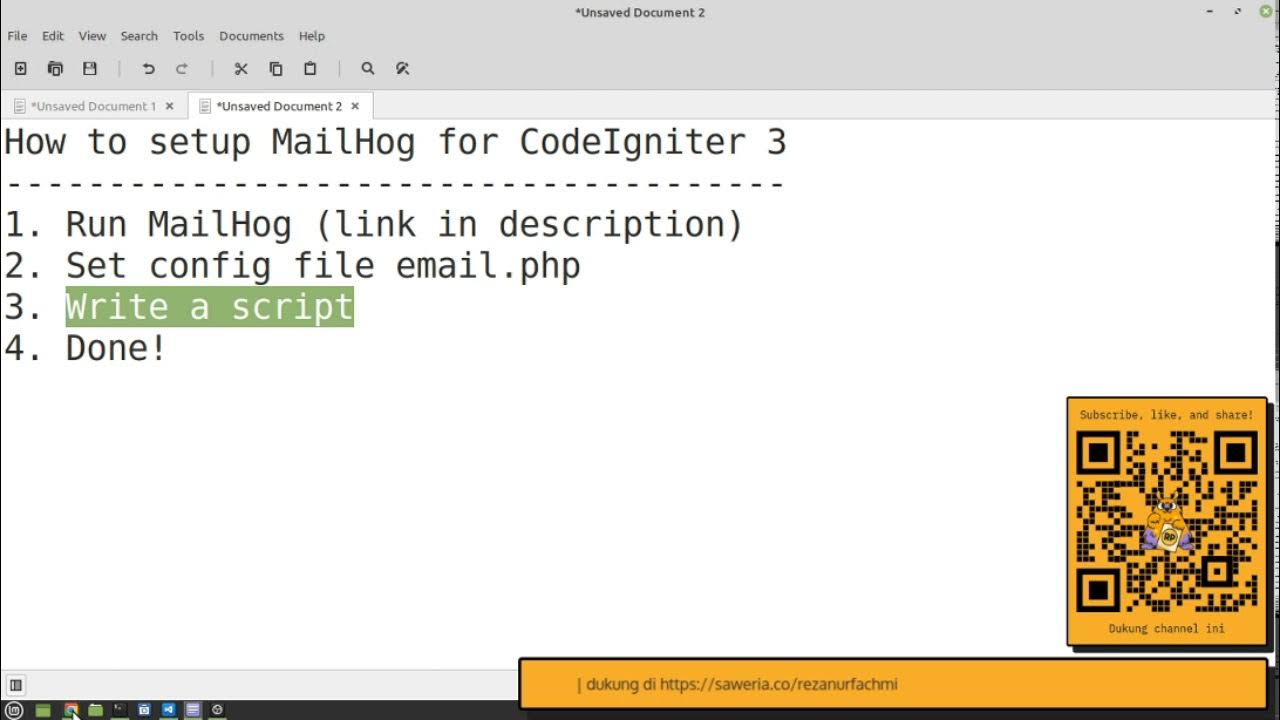
Task: Redo the last undone action
Action: 182,69
